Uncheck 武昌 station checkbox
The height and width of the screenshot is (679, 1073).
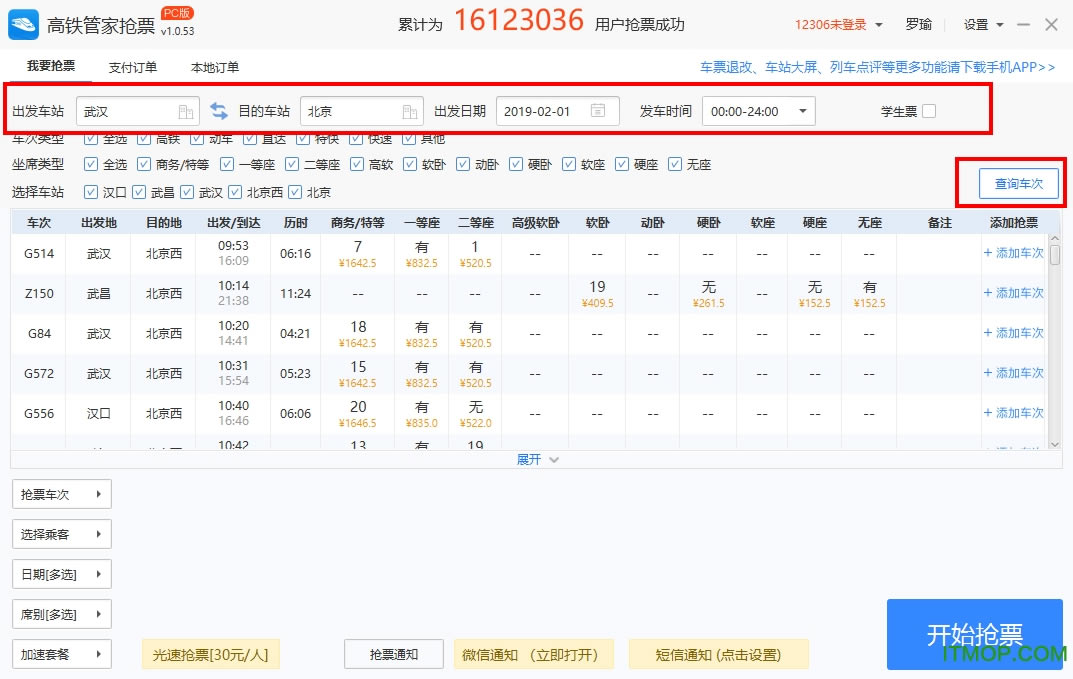(139, 192)
